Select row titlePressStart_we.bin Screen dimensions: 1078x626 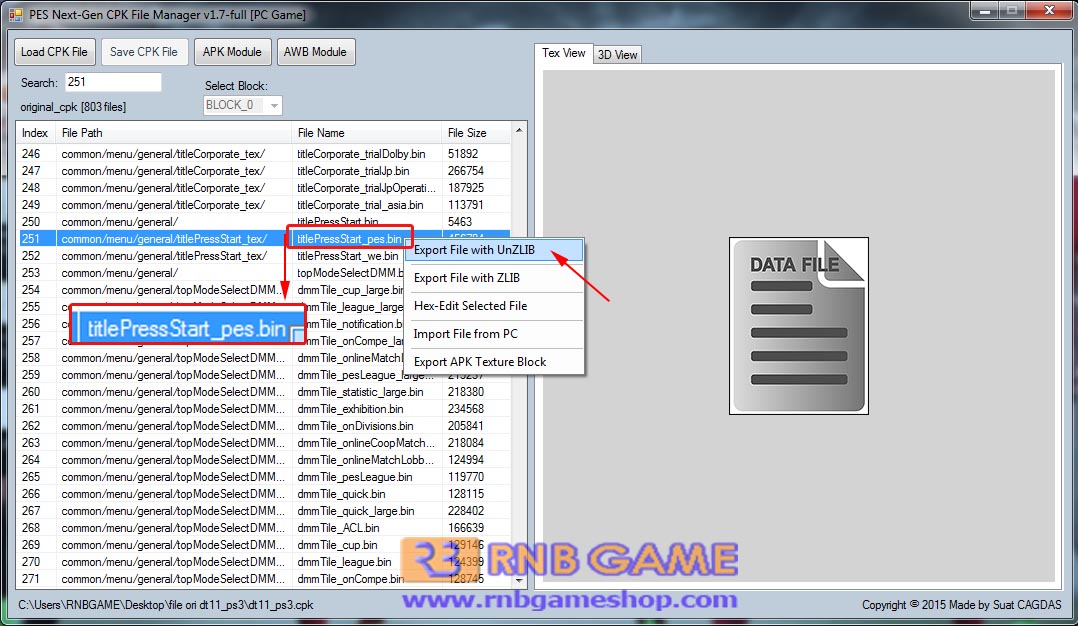coord(263,256)
